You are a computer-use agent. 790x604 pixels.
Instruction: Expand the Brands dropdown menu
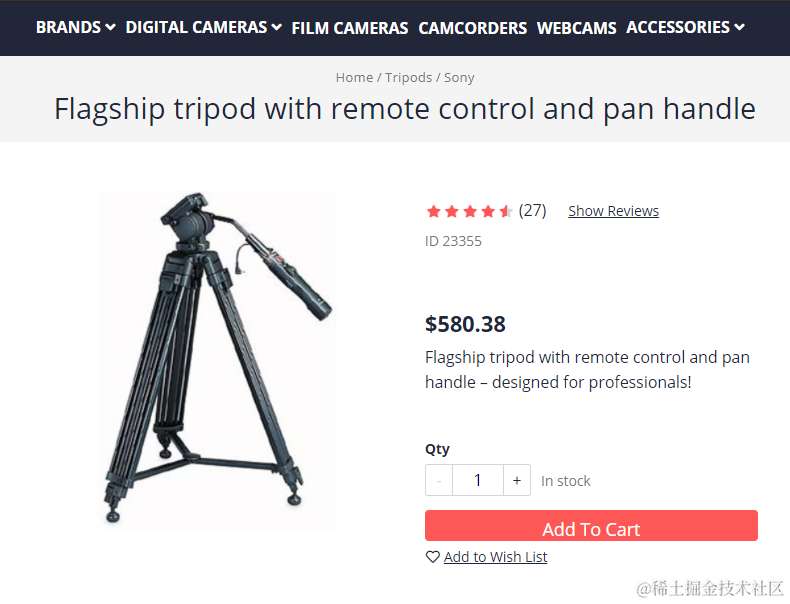coord(76,27)
